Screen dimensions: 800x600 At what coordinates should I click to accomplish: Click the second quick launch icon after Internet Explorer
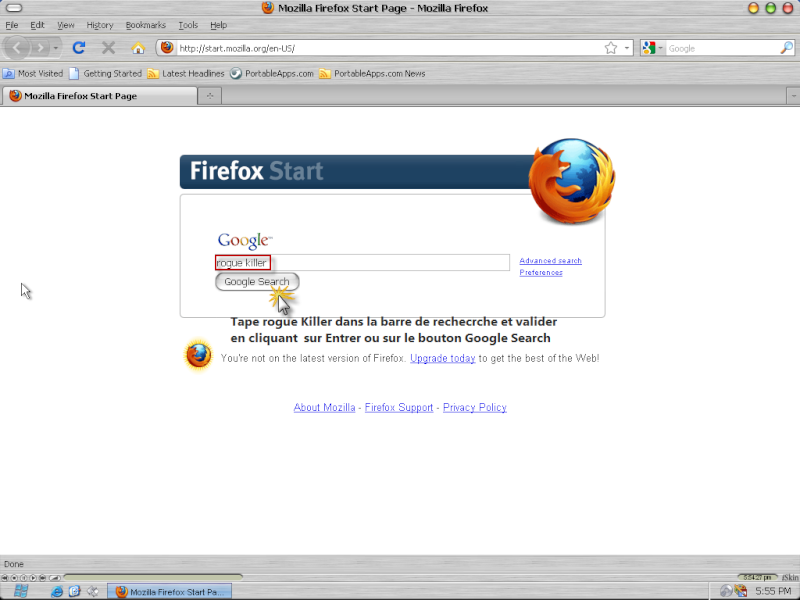[74, 591]
